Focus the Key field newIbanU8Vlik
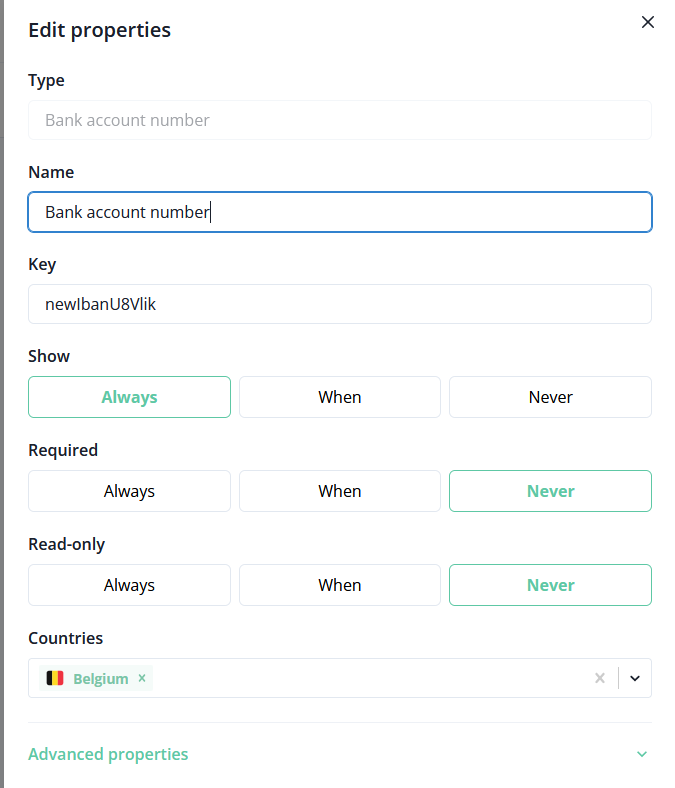675x788 pixels. click(x=339, y=304)
